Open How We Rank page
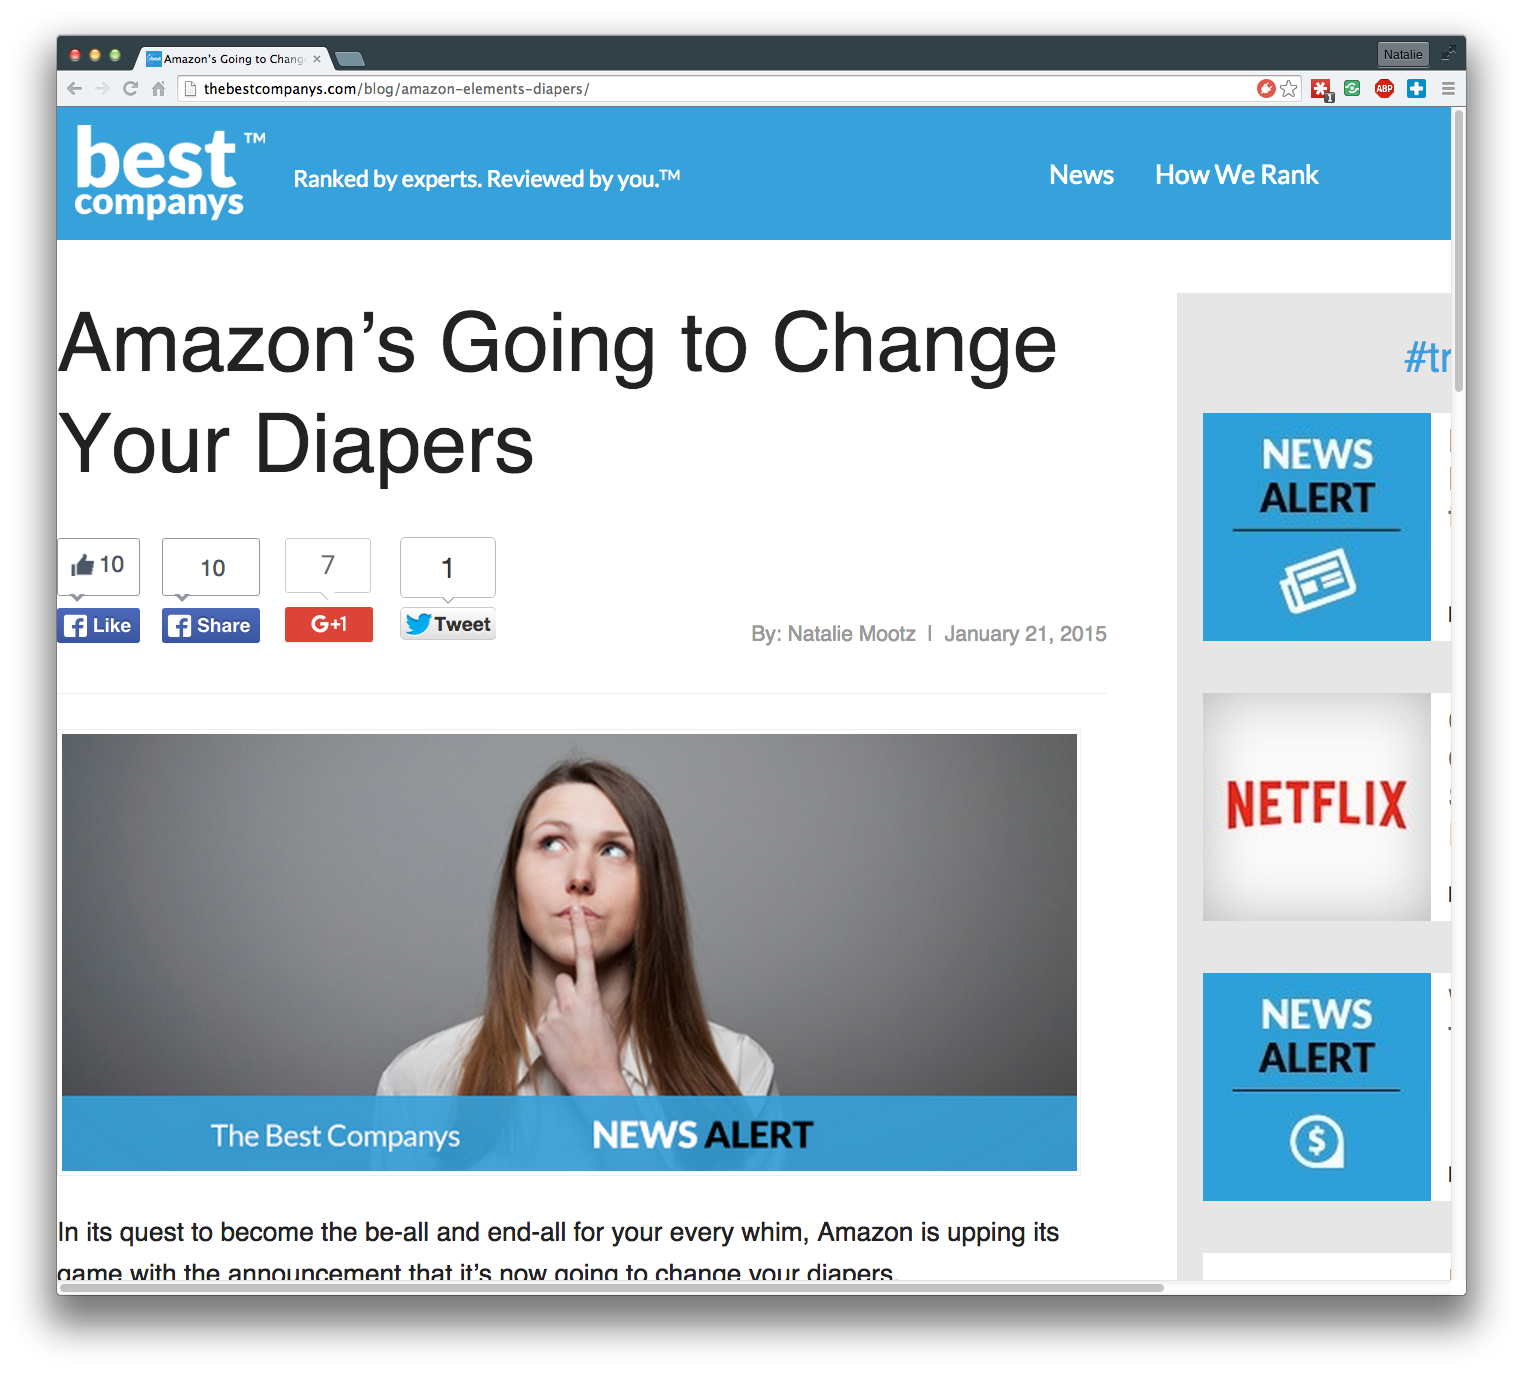Screen dimensions: 1523x1374 click(x=1237, y=175)
